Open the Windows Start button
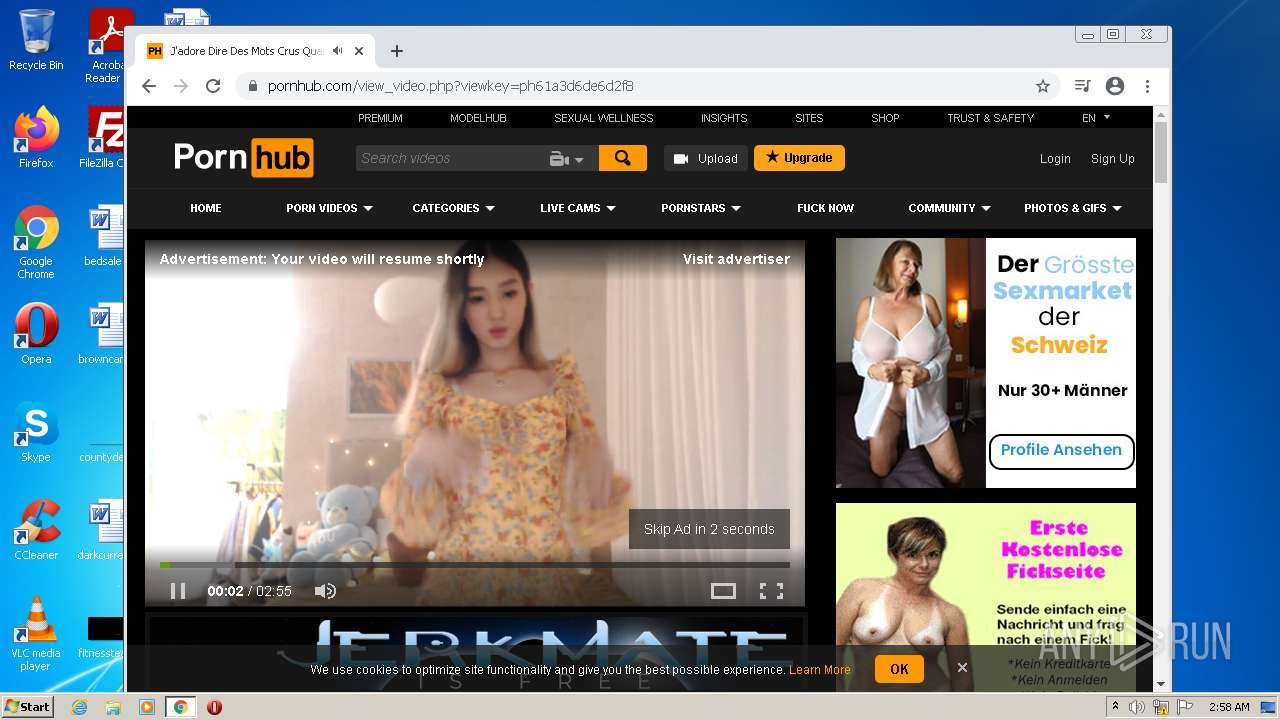This screenshot has height=720, width=1280. 28,706
